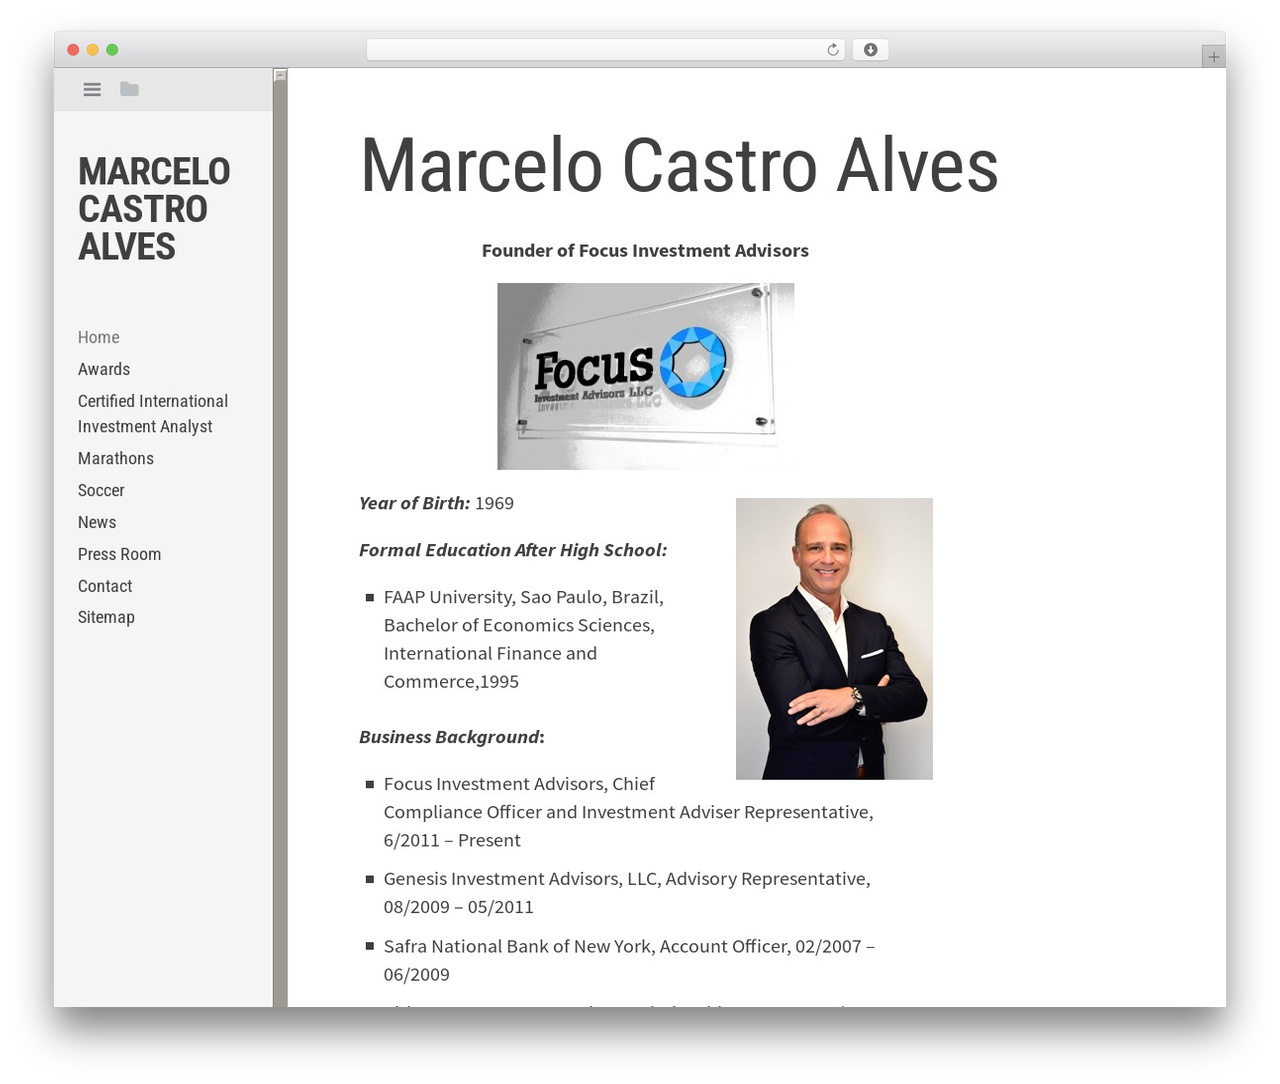1280x1084 pixels.
Task: Open Certified International Investment Analyst page
Action: [x=153, y=413]
